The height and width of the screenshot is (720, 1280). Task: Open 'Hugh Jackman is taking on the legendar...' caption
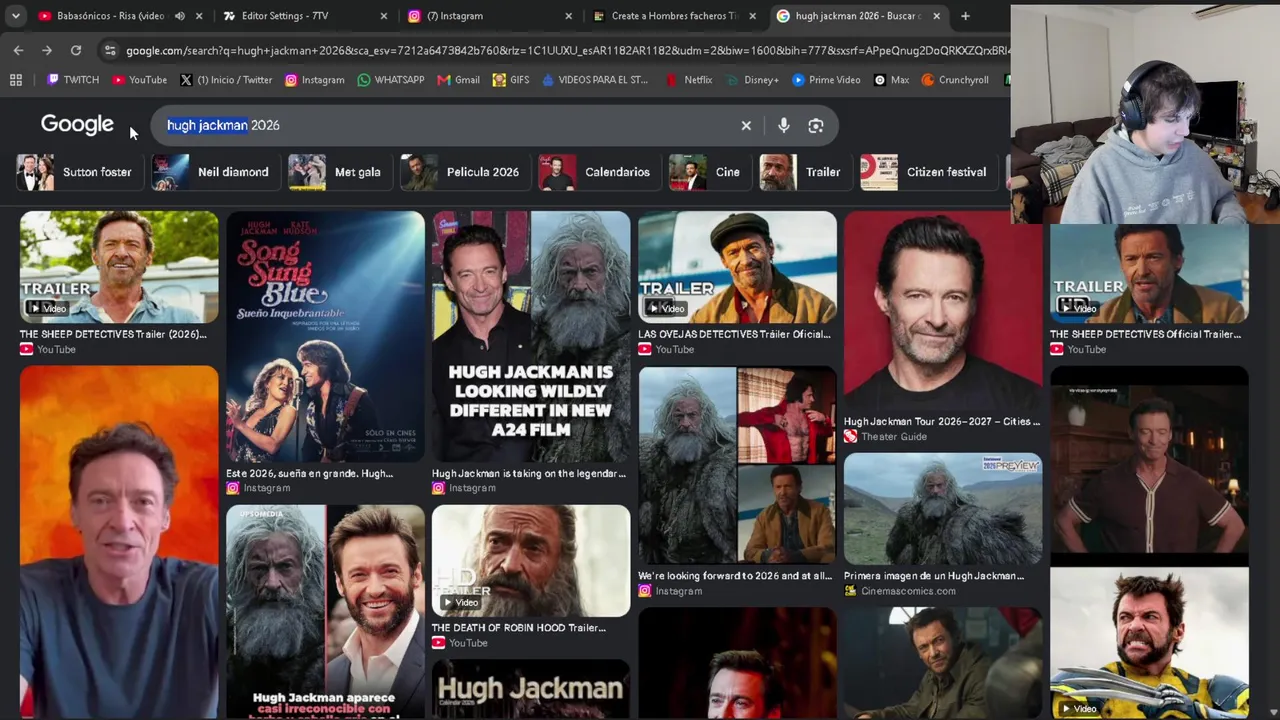[x=529, y=473]
